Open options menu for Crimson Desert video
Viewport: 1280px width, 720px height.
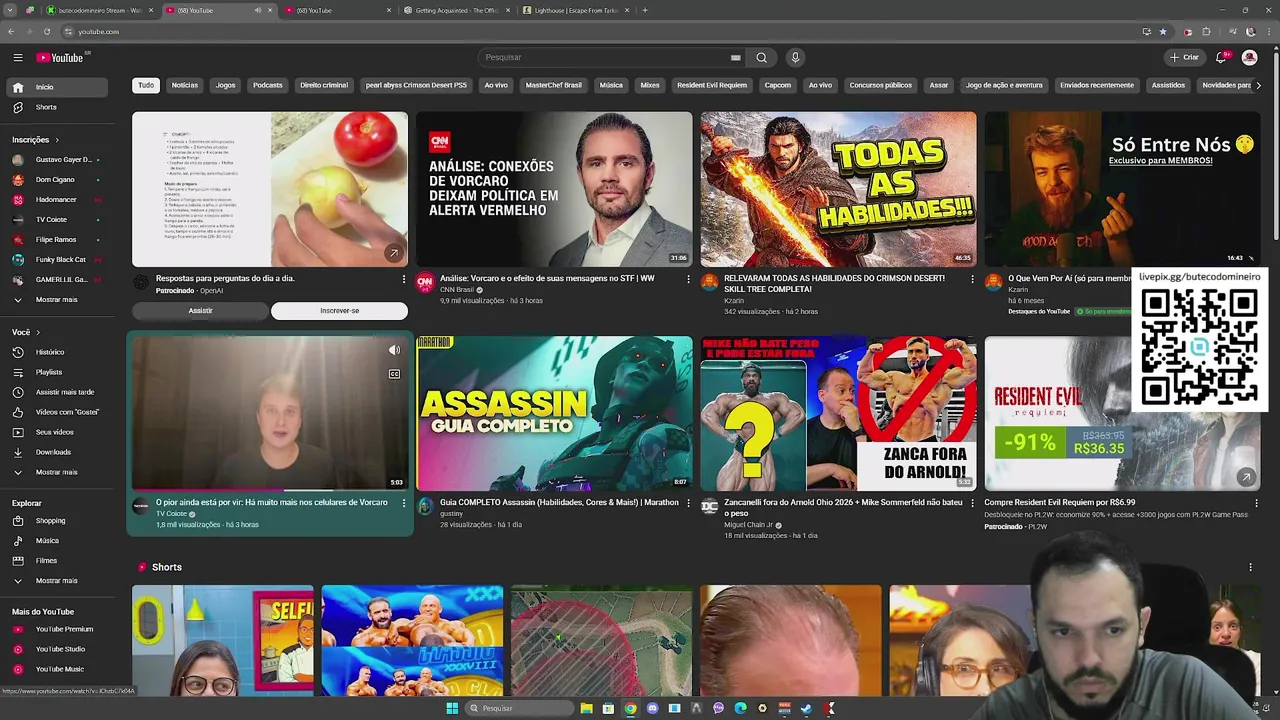[972, 279]
